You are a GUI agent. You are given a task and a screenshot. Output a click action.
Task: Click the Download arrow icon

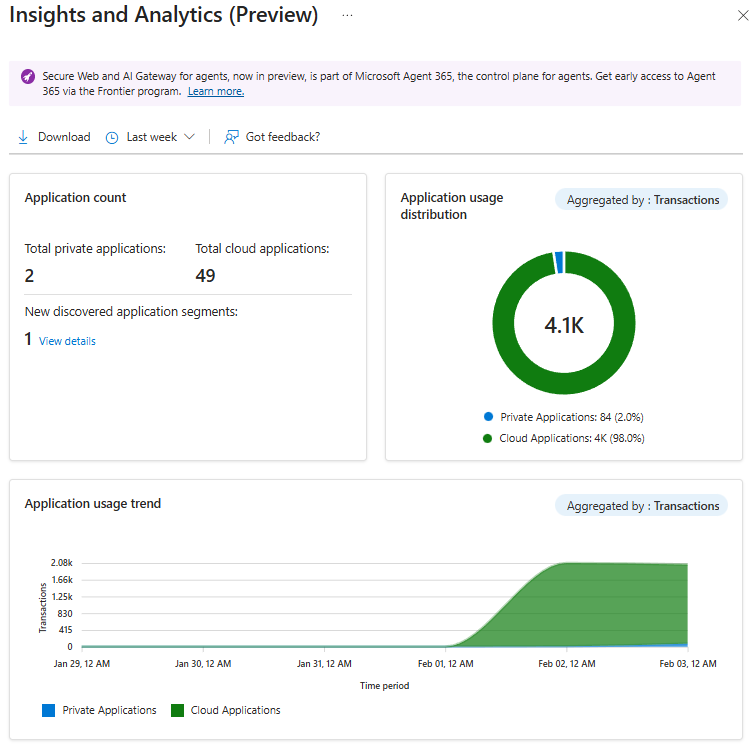tap(23, 137)
